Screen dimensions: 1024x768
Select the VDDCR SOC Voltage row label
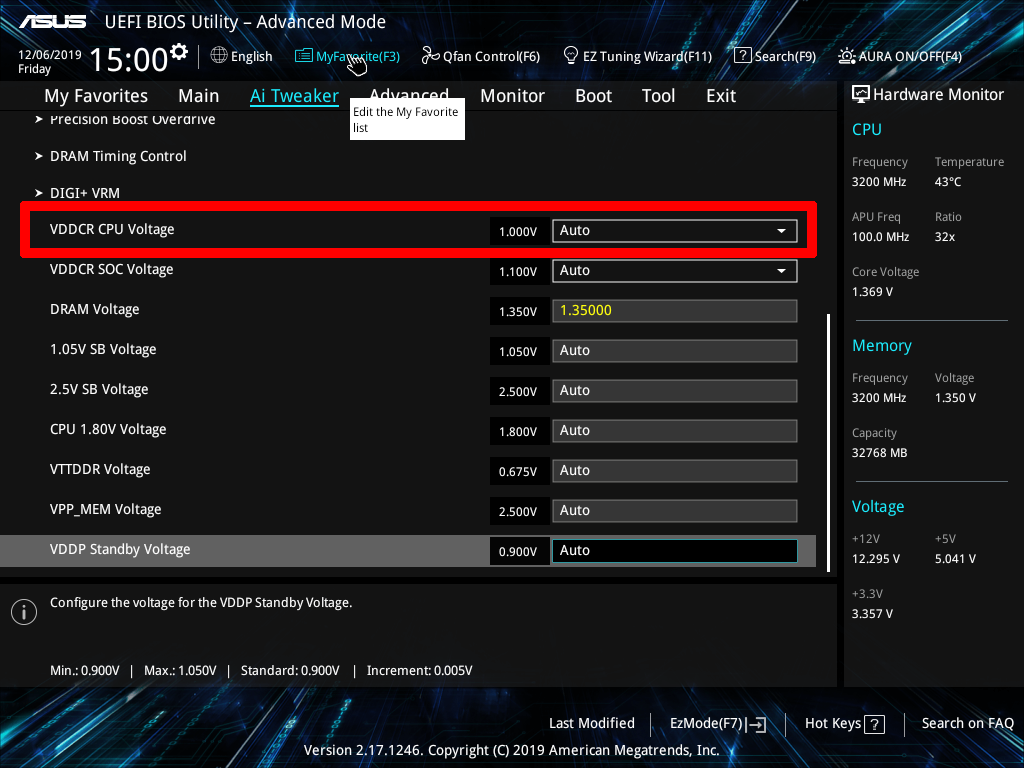[112, 270]
